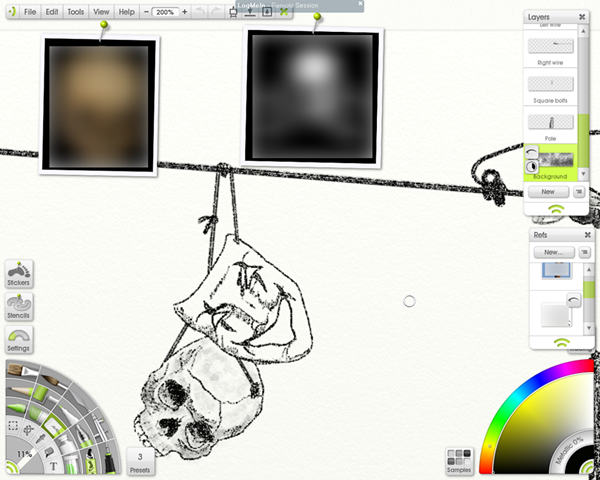Image resolution: width=600 pixels, height=480 pixels.
Task: Zoom in with the plus button
Action: pos(184,12)
